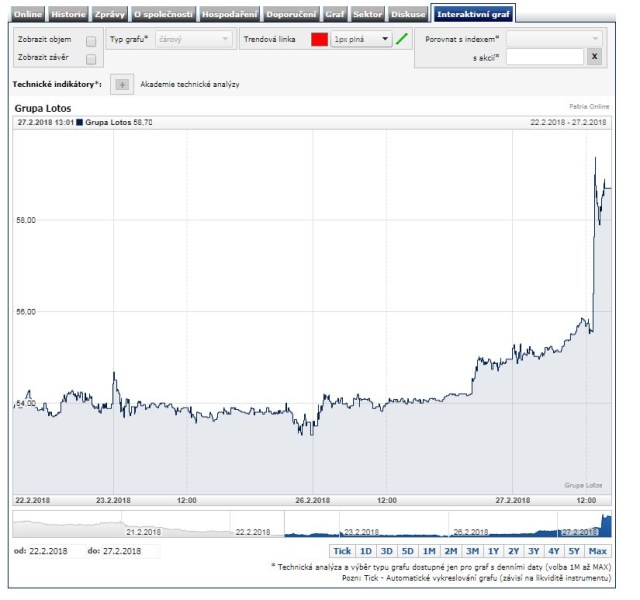Select the 5D time range button
Viewport: 640px width, 600px height.
pyautogui.click(x=407, y=551)
